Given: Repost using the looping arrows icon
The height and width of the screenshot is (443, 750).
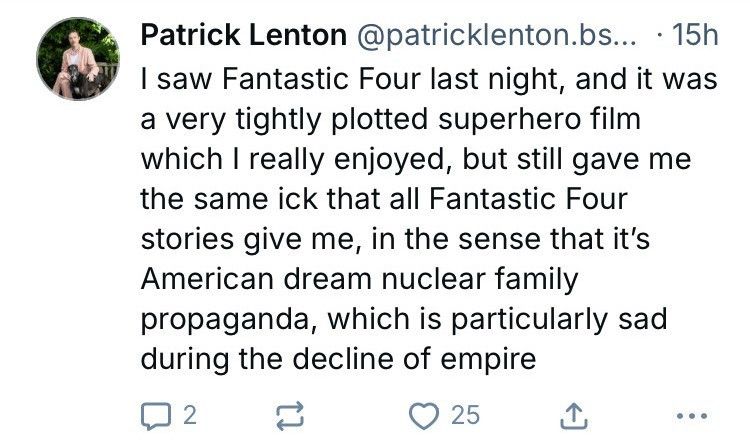Looking at the screenshot, I should tap(290, 415).
